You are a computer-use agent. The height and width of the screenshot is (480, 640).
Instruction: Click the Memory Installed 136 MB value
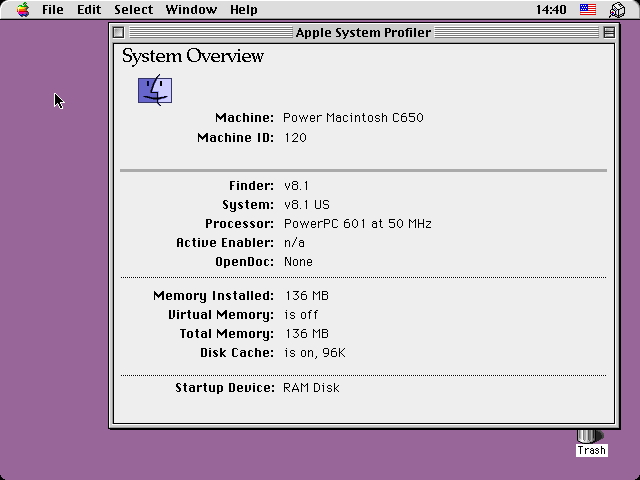coord(307,296)
